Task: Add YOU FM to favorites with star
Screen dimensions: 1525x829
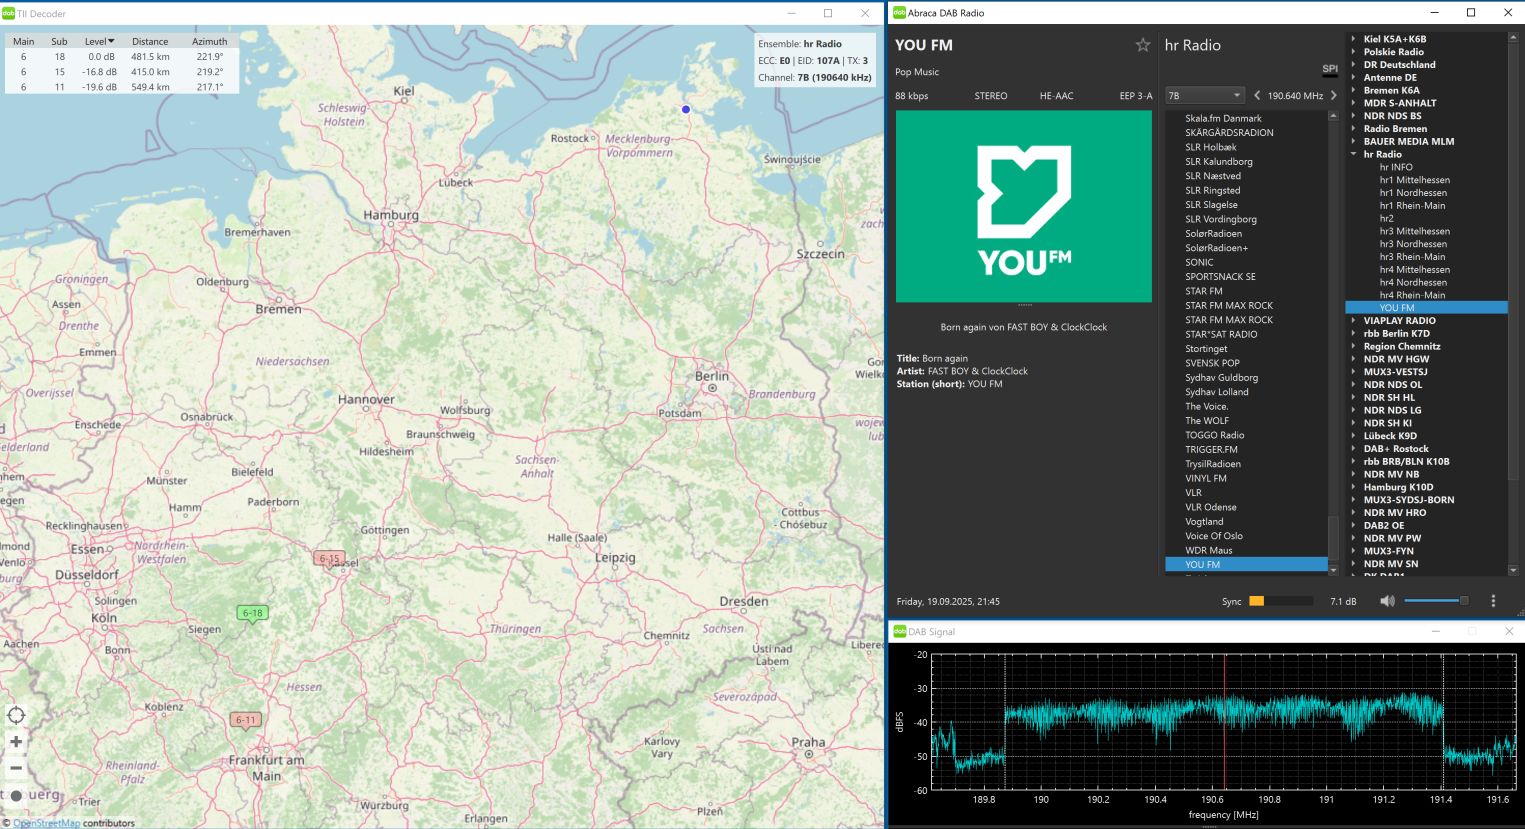Action: pyautogui.click(x=1142, y=45)
